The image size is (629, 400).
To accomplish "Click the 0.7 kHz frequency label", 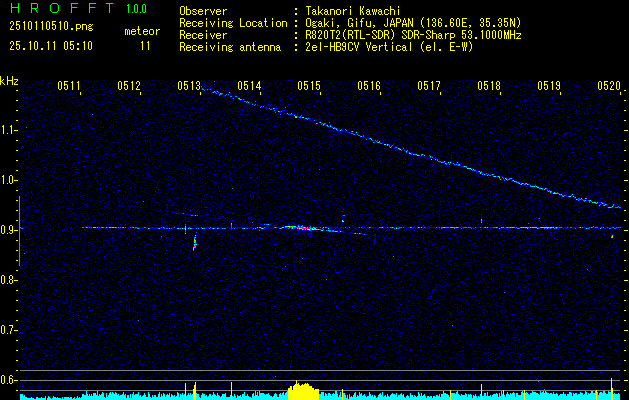I will click(9, 330).
